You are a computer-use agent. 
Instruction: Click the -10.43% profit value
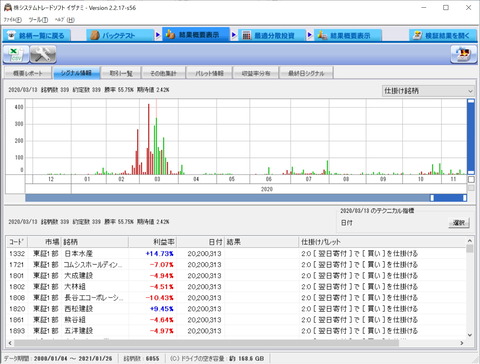point(159,298)
